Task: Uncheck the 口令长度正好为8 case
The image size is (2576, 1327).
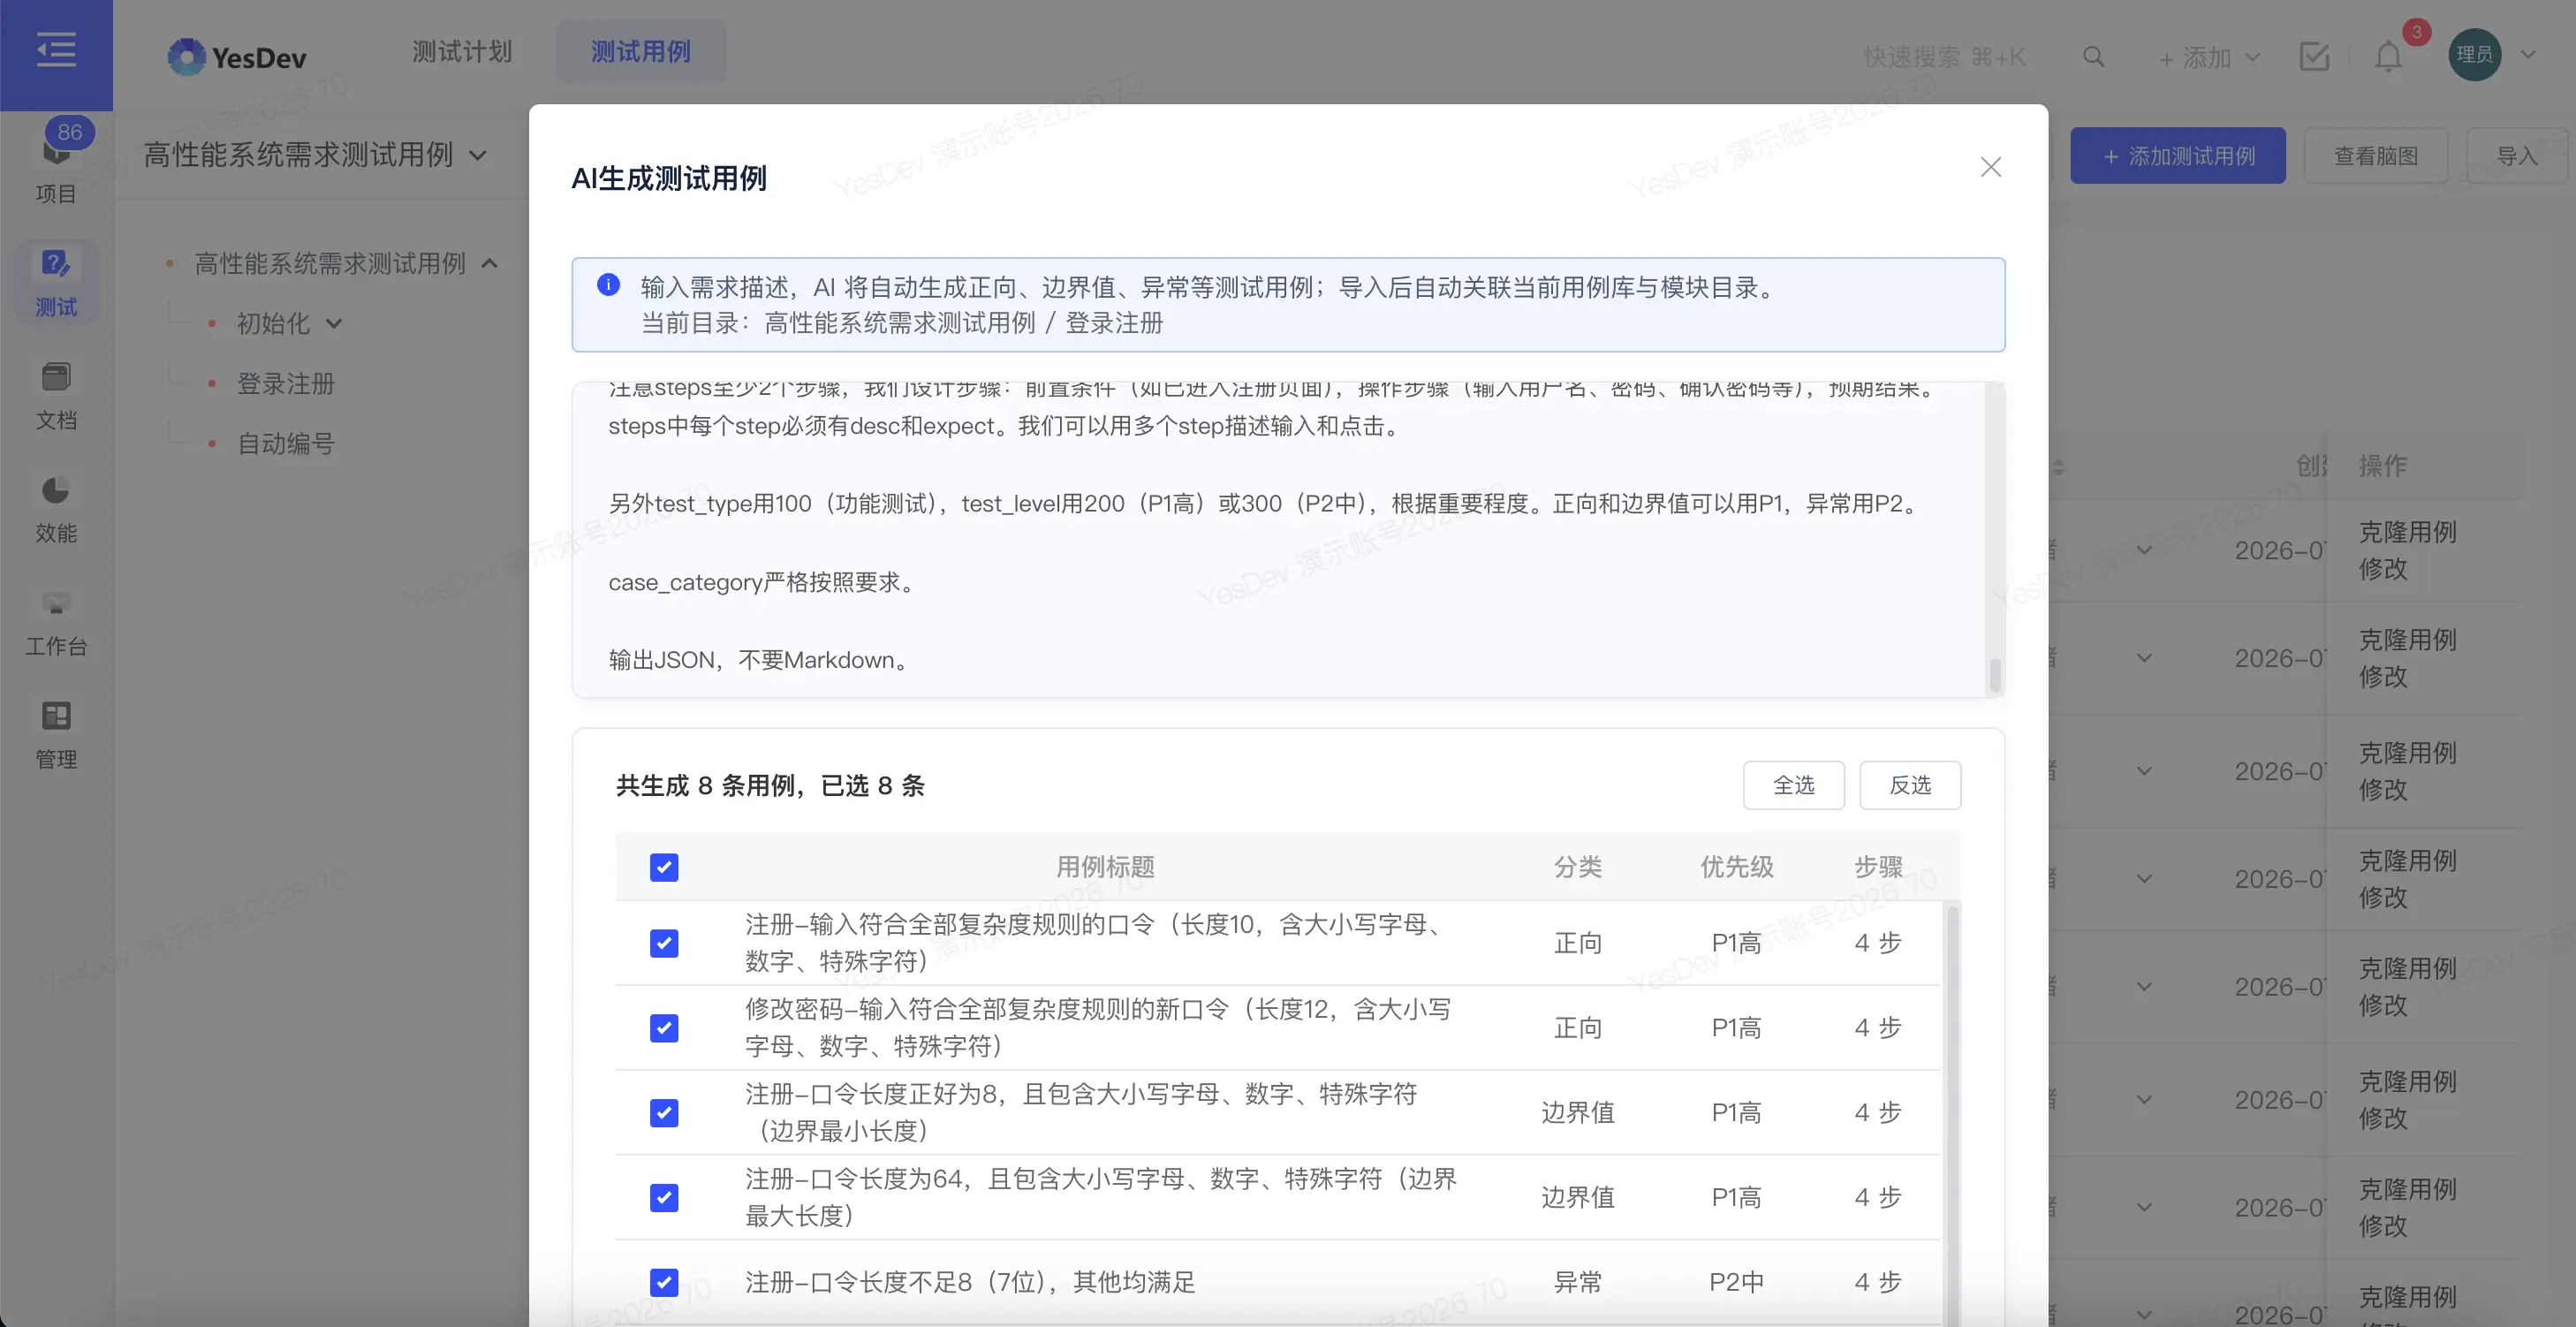Action: click(664, 1113)
